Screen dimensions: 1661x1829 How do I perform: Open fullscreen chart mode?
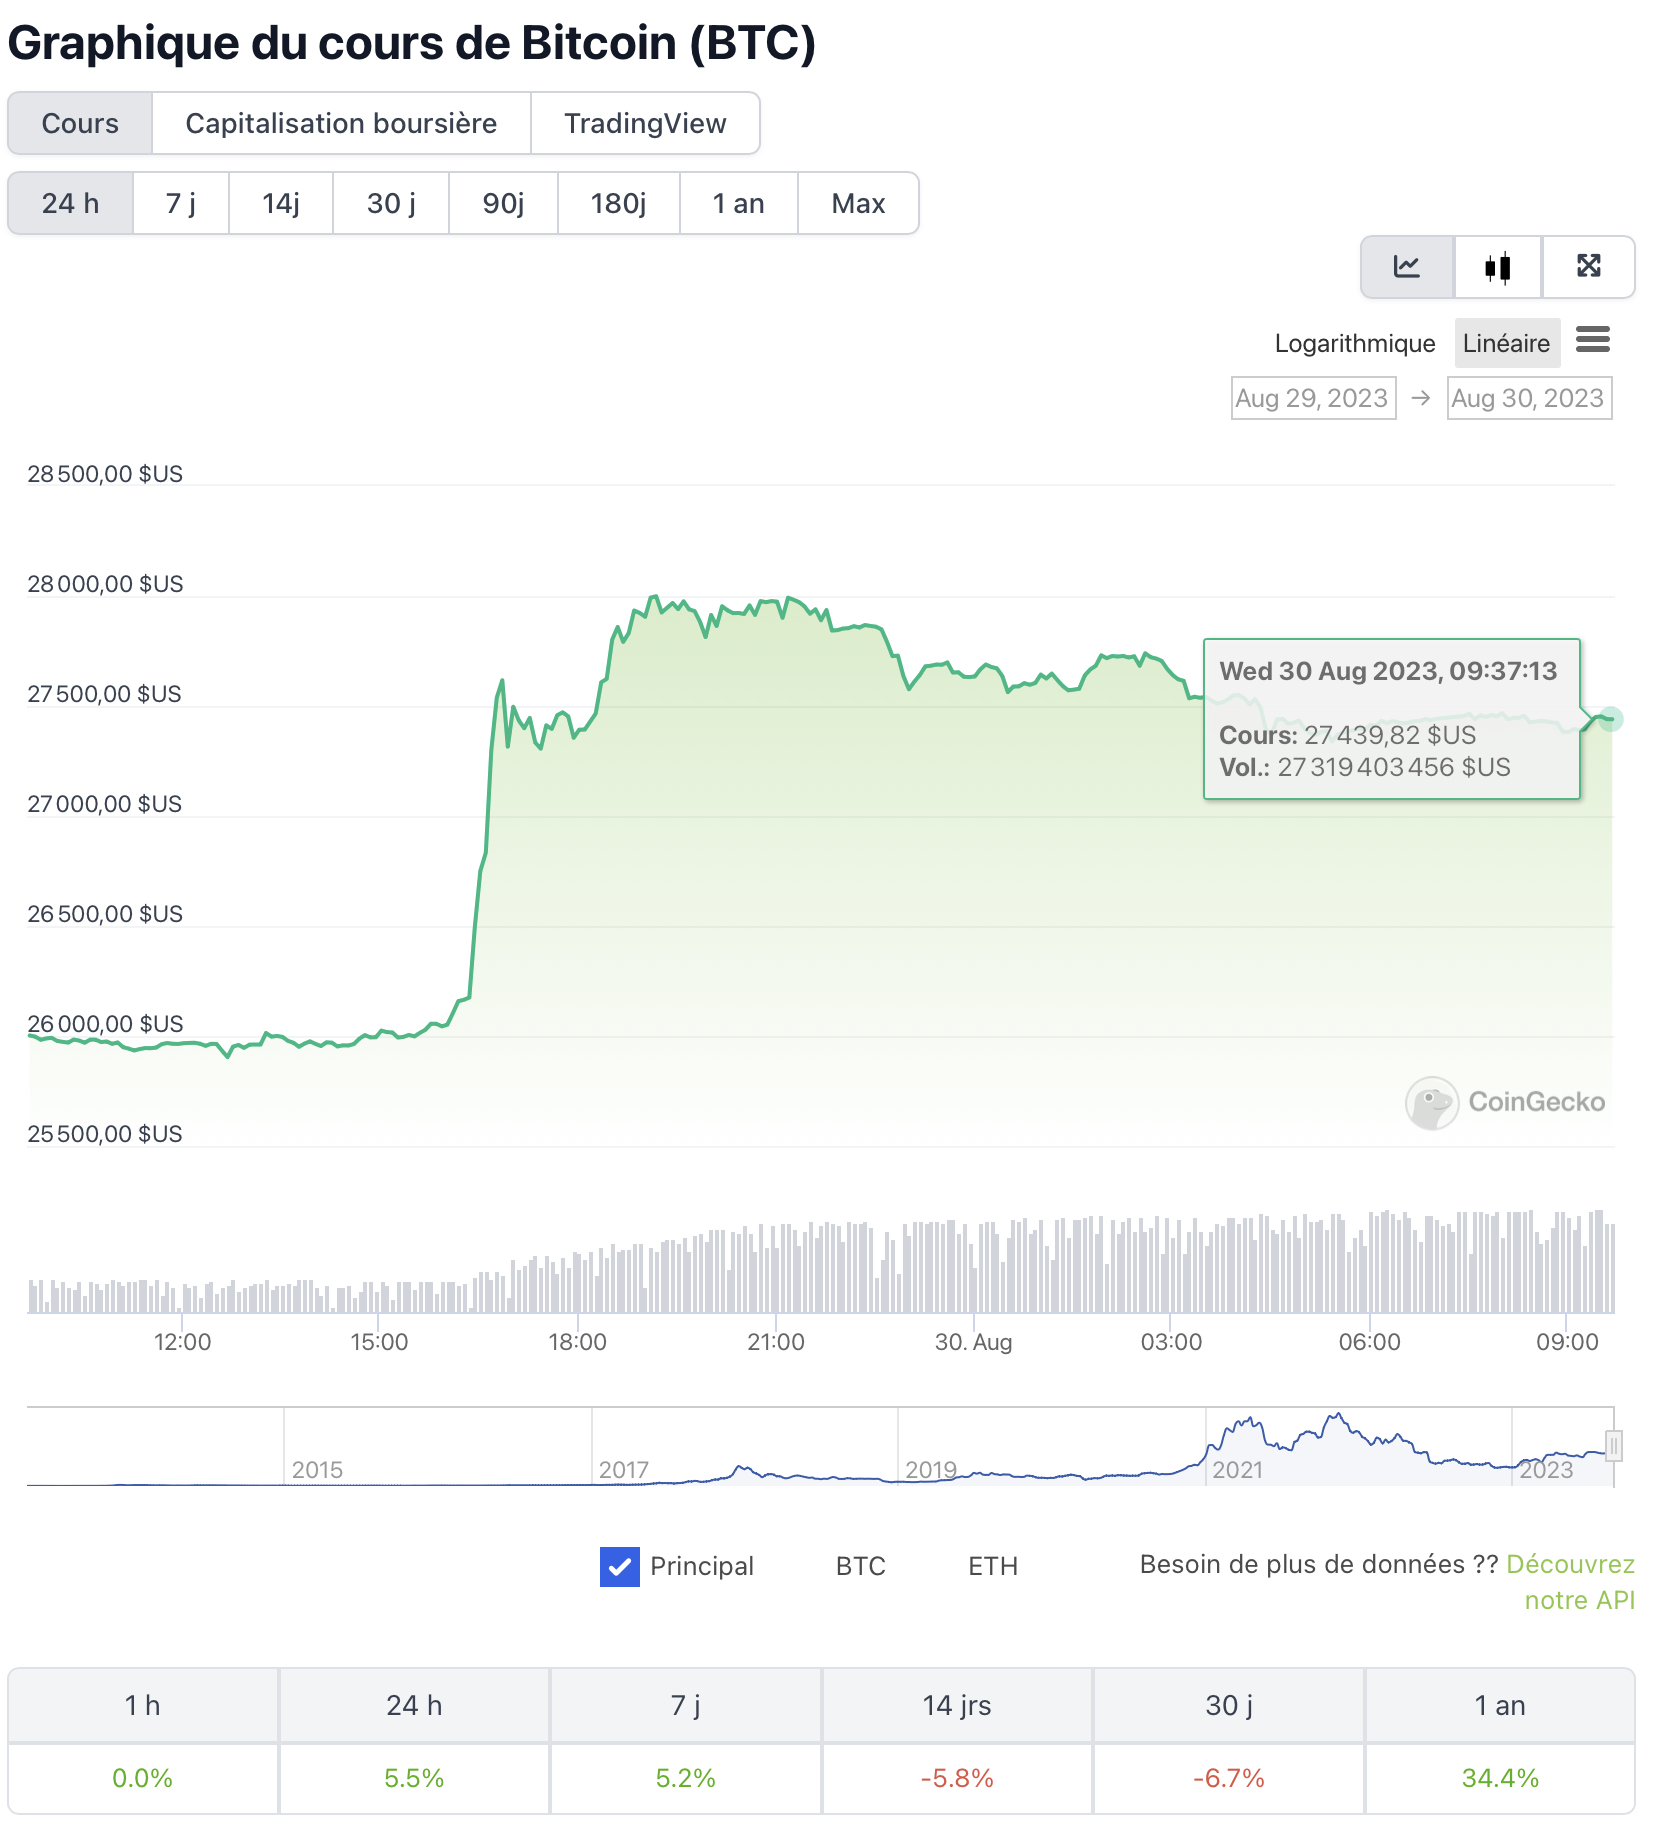[1588, 267]
